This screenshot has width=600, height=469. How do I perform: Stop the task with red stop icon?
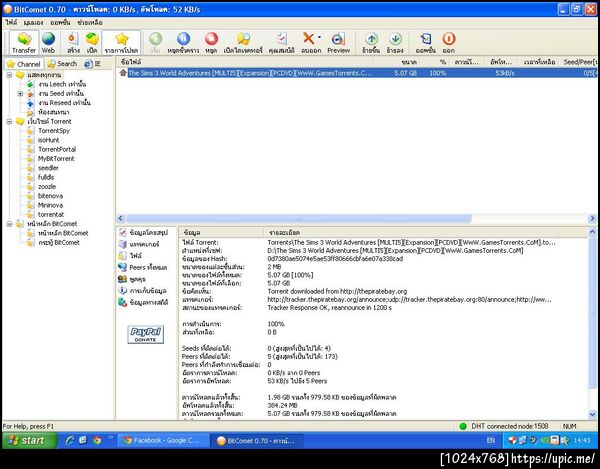[x=211, y=43]
